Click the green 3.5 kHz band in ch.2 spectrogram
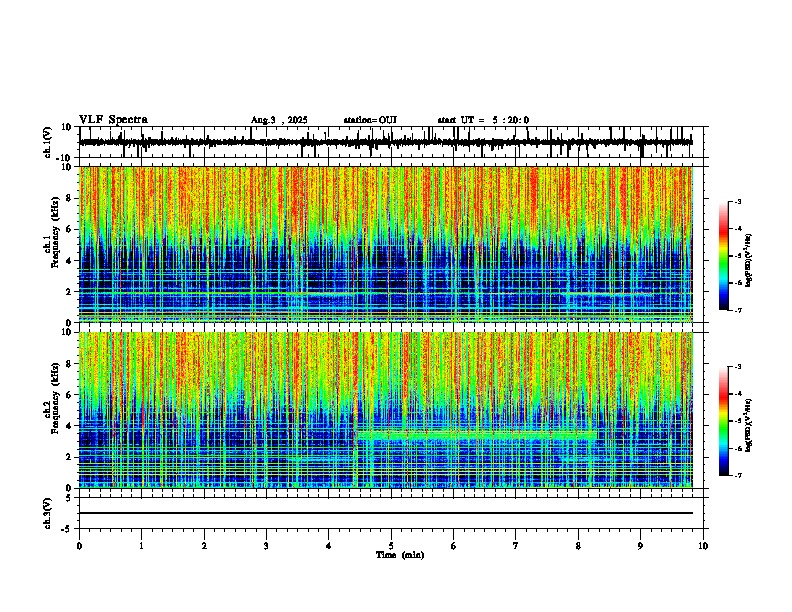 coord(476,435)
